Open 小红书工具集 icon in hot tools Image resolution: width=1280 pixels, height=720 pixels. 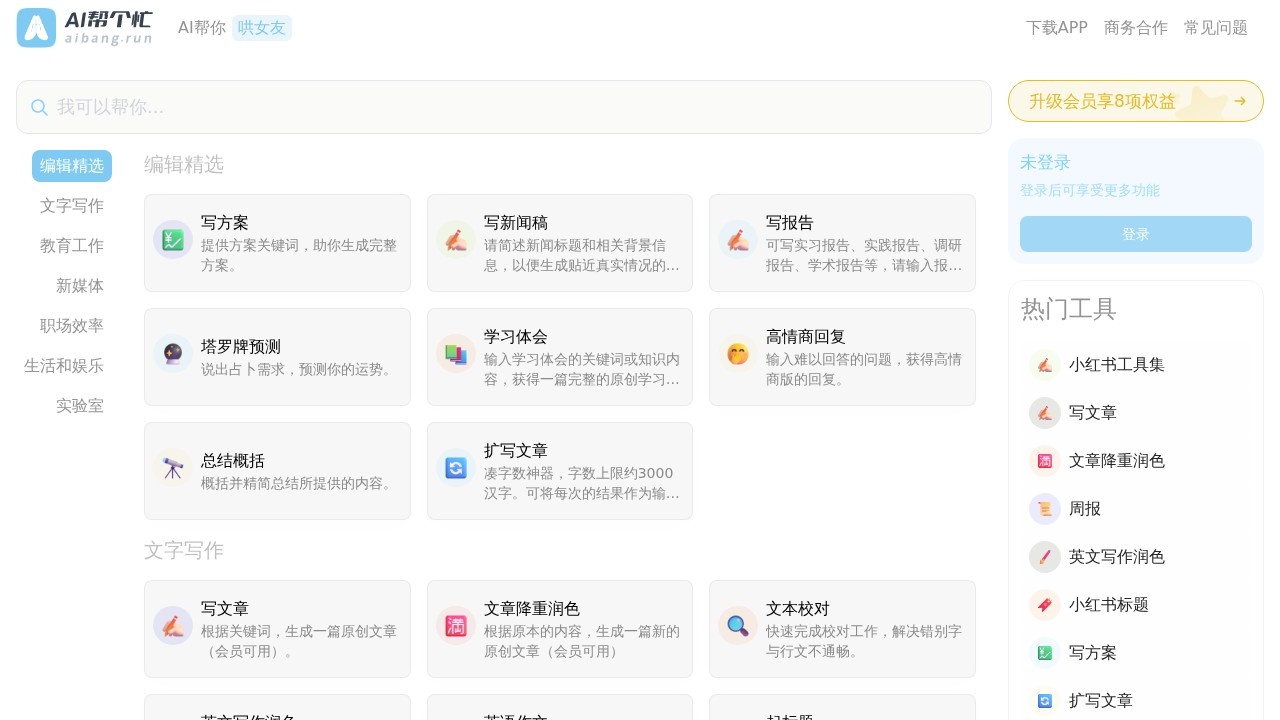tap(1045, 365)
